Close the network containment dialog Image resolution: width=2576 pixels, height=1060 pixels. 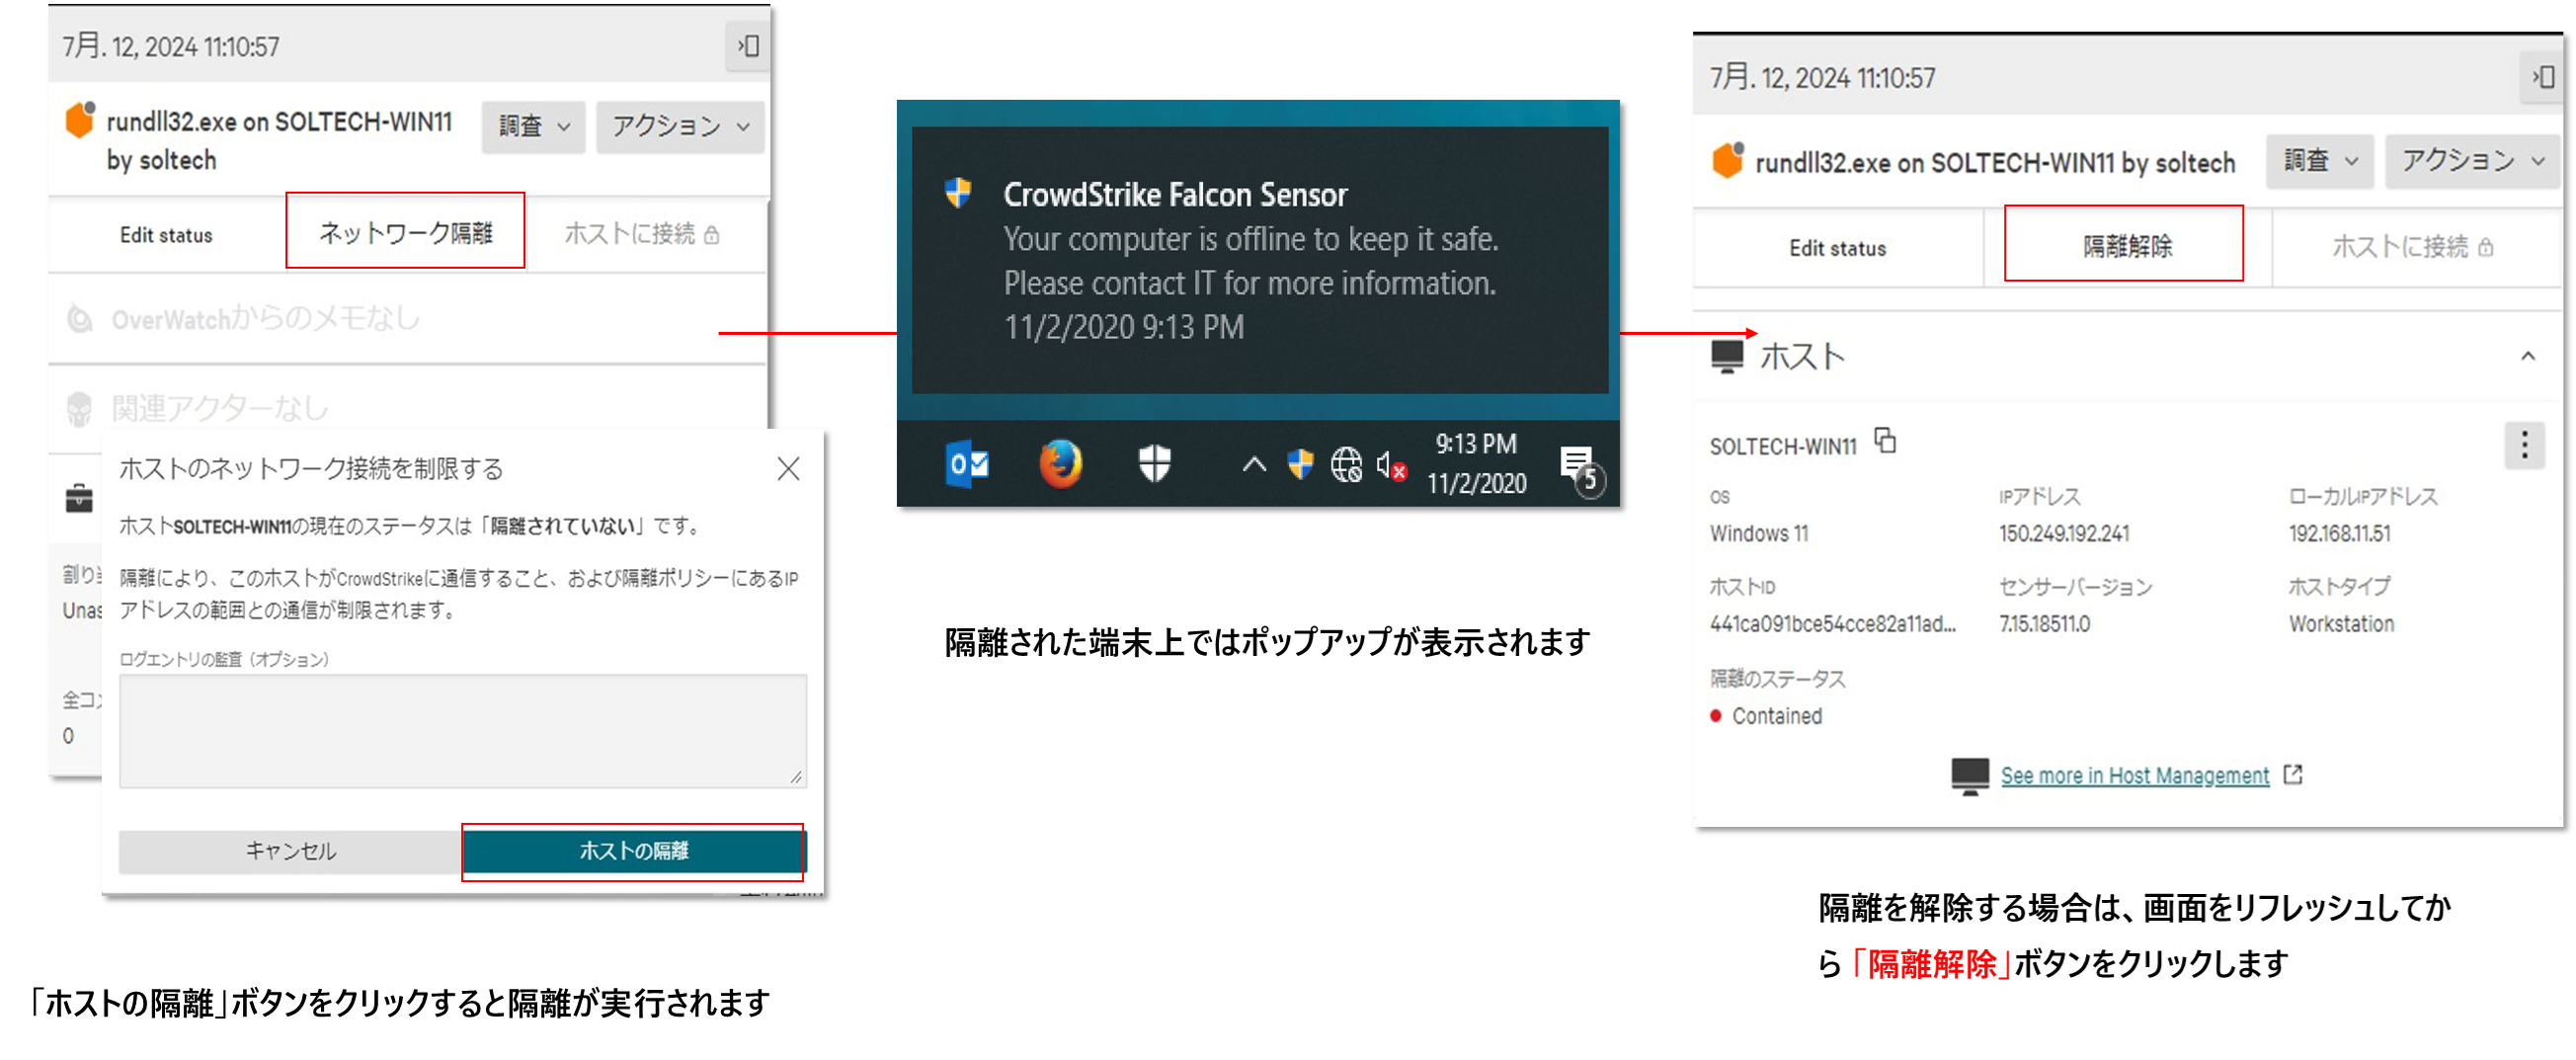[788, 468]
